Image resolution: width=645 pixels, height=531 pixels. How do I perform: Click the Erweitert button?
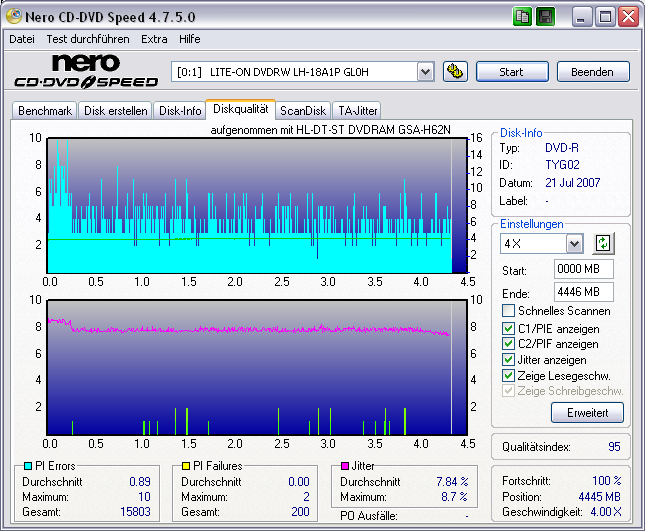[587, 413]
